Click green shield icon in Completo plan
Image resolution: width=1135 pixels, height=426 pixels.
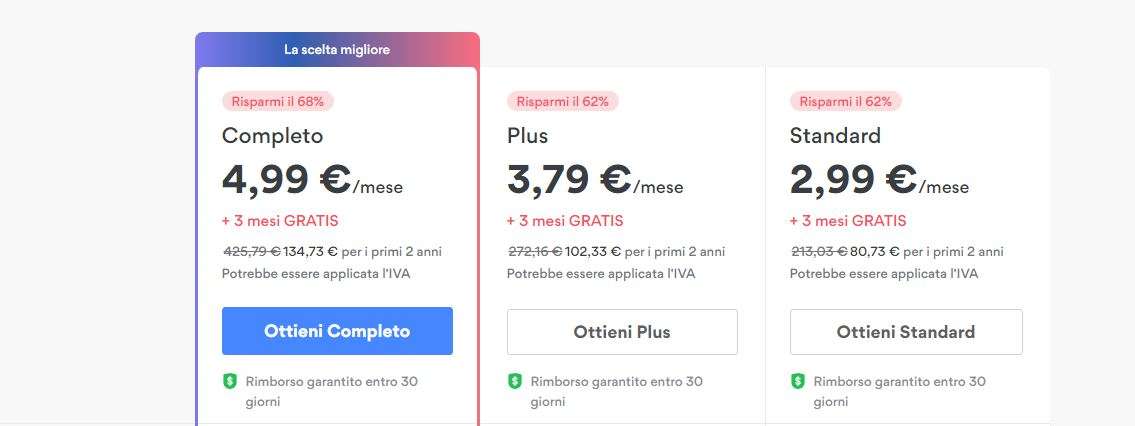coord(230,381)
